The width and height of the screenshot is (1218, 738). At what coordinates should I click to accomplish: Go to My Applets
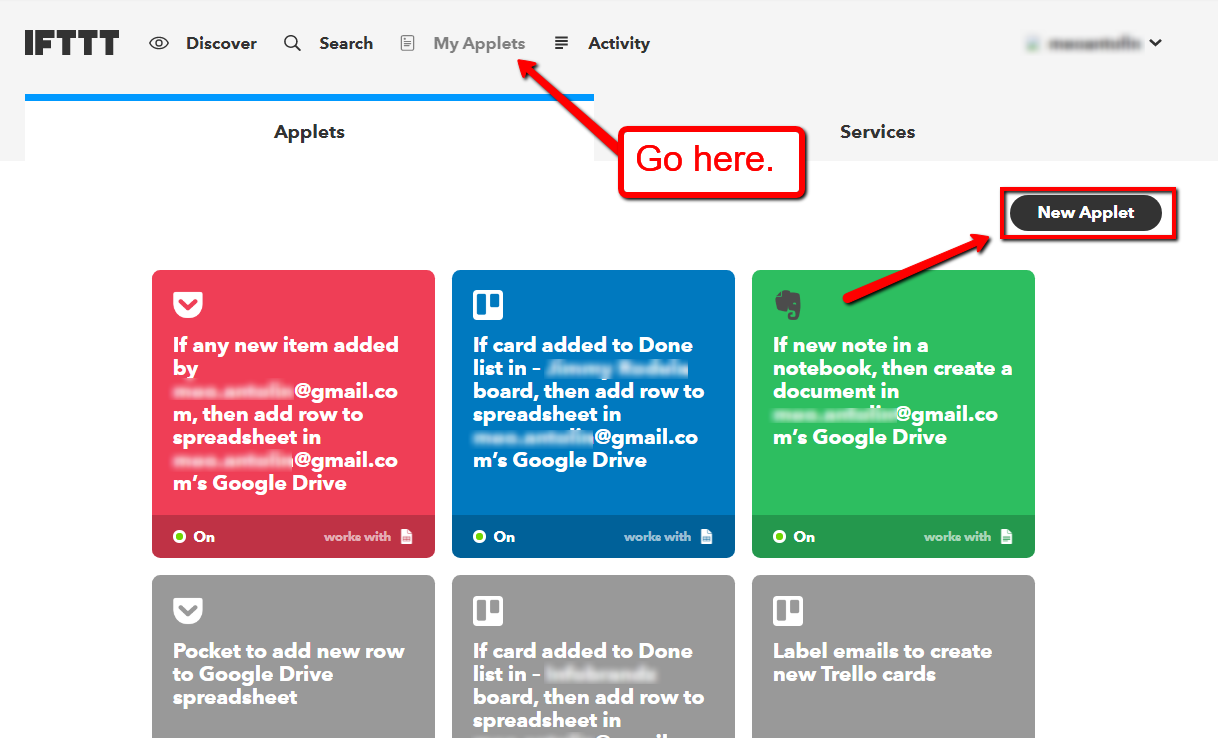coord(463,43)
